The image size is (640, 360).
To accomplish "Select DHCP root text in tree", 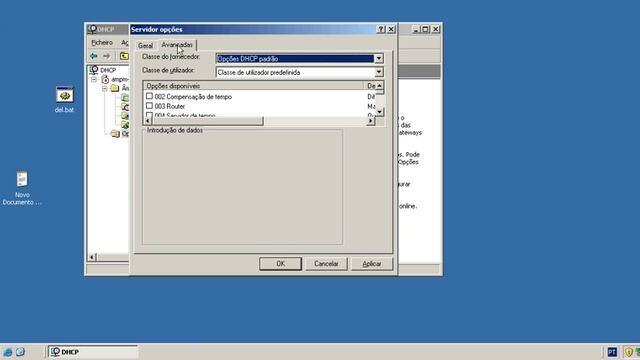I will 108,70.
